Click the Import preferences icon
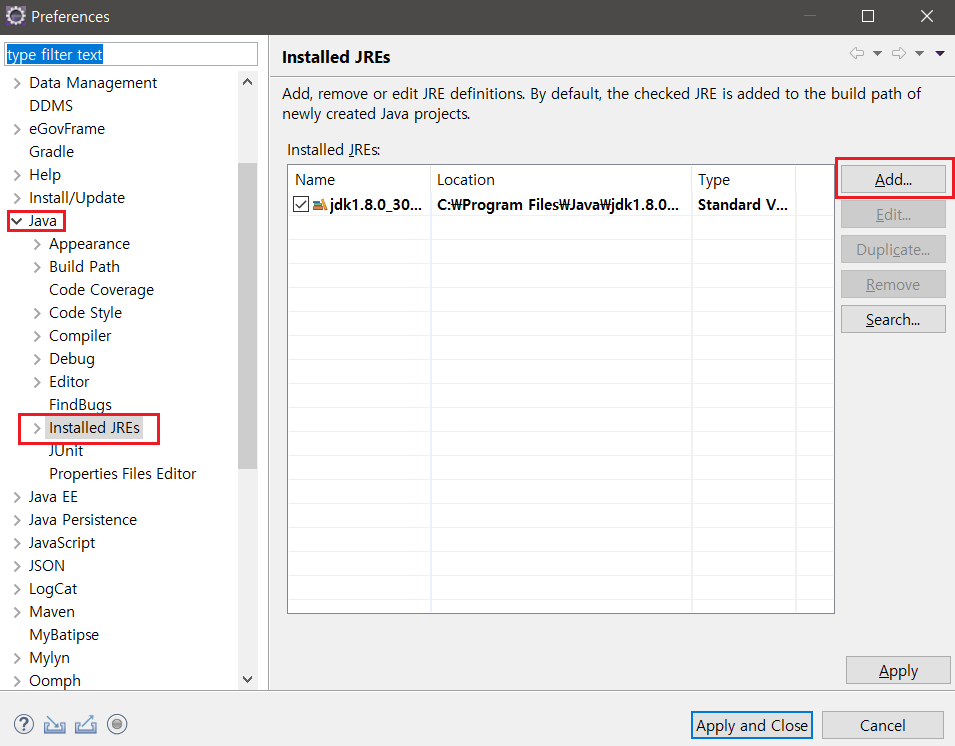The height and width of the screenshot is (746, 955). [55, 724]
